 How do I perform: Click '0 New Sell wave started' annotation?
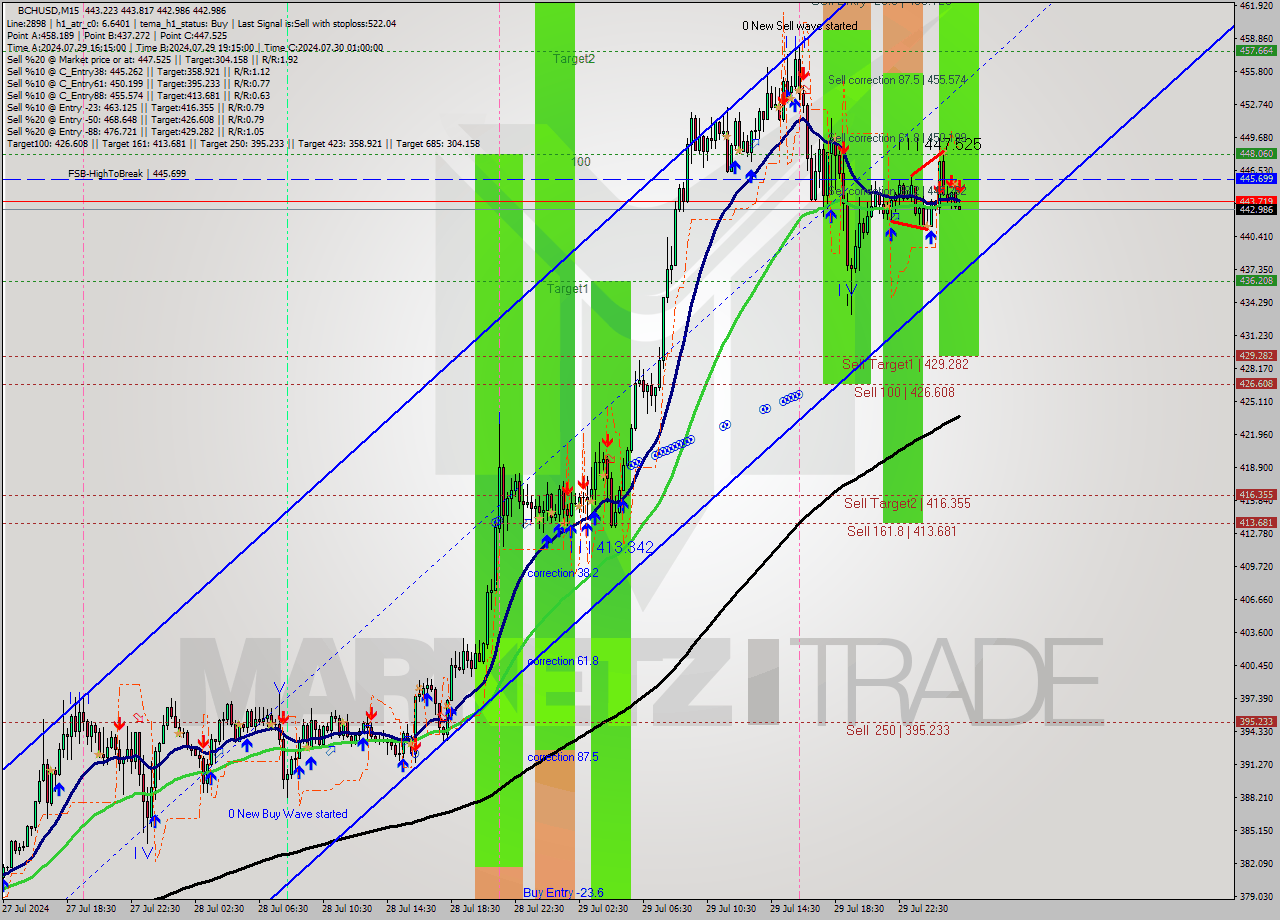coord(799,26)
